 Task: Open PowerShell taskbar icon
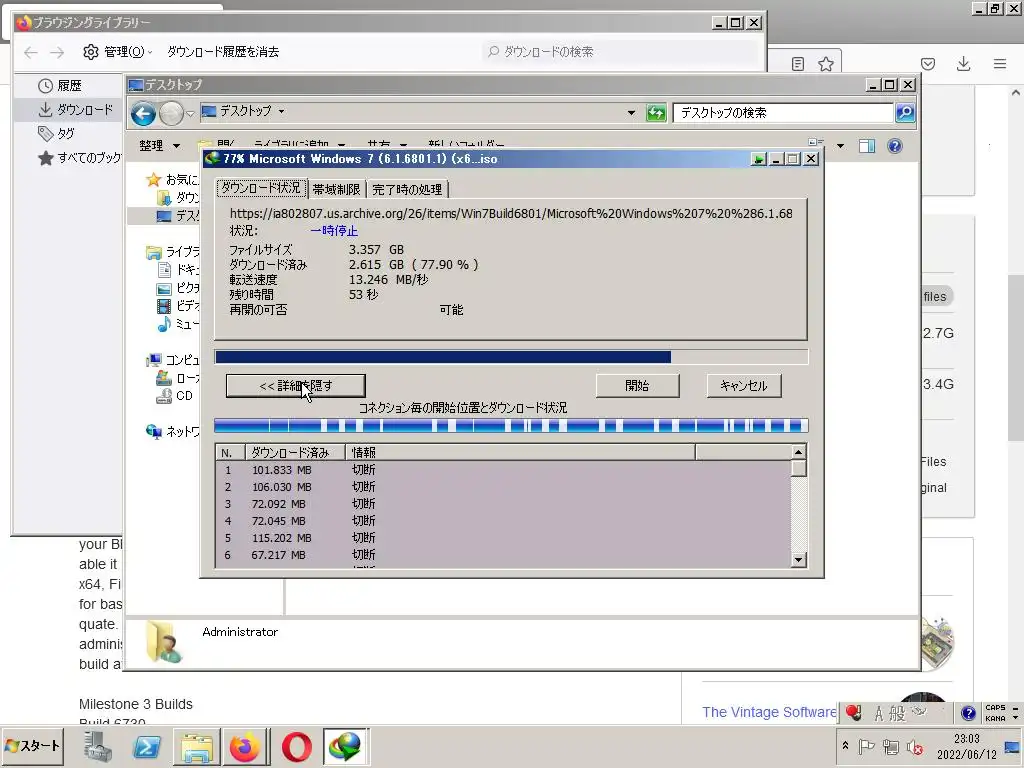147,746
